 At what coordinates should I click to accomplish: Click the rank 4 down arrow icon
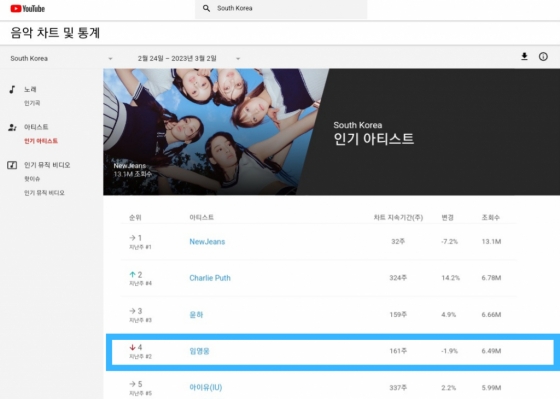132,347
